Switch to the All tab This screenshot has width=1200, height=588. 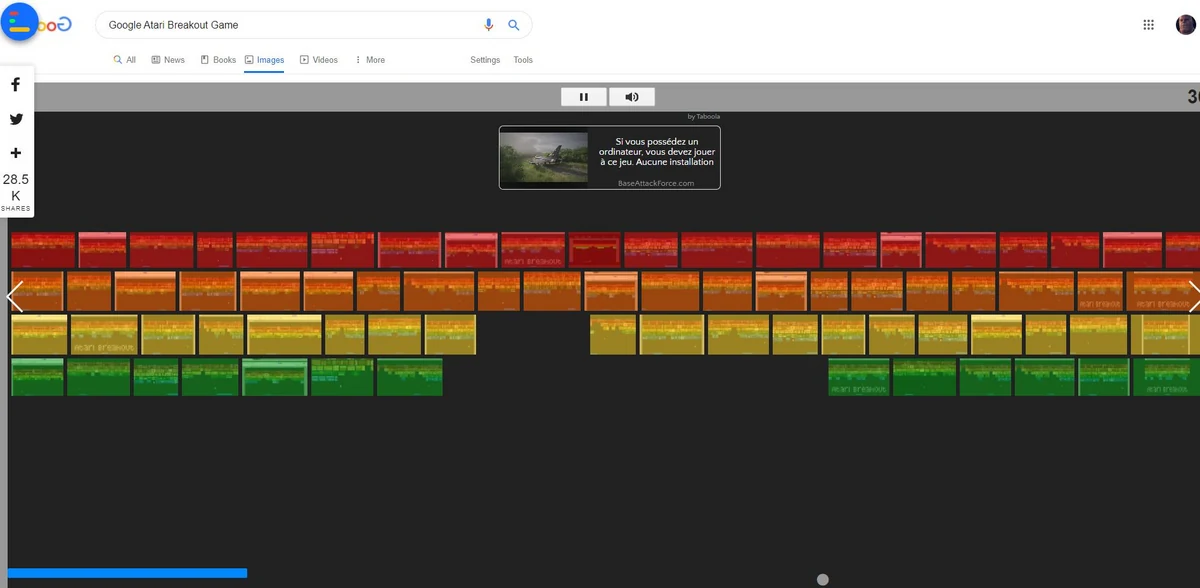coord(125,60)
